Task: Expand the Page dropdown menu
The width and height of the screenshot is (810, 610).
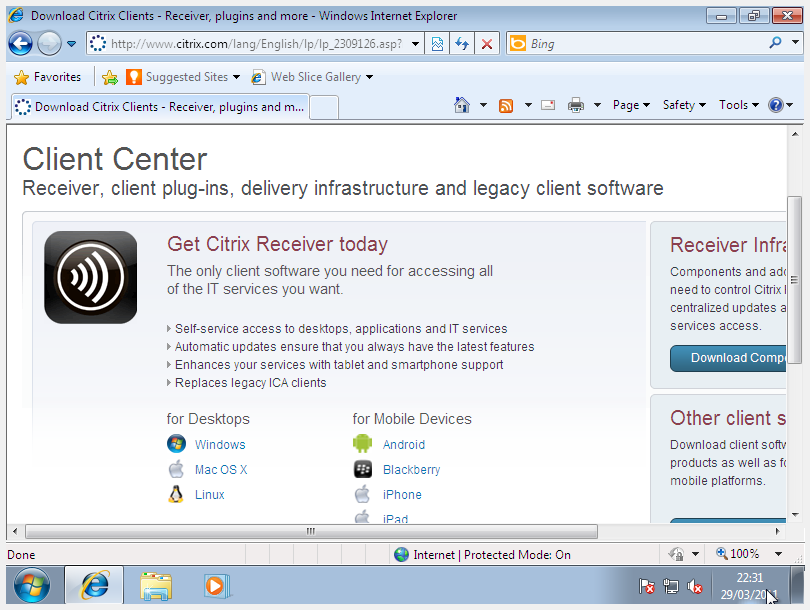Action: tap(630, 105)
